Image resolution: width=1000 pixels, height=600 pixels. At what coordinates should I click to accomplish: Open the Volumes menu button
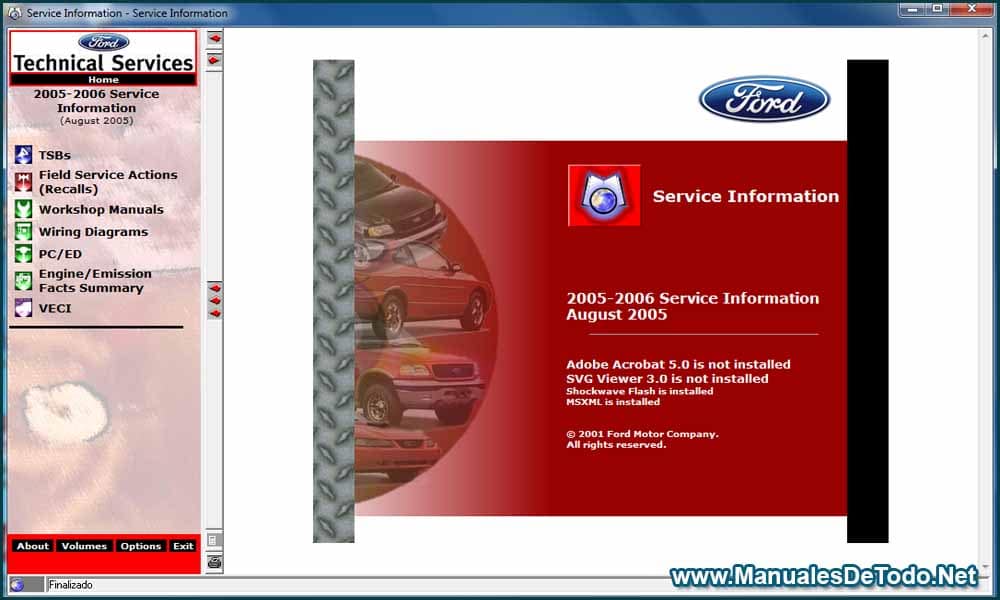(x=84, y=546)
